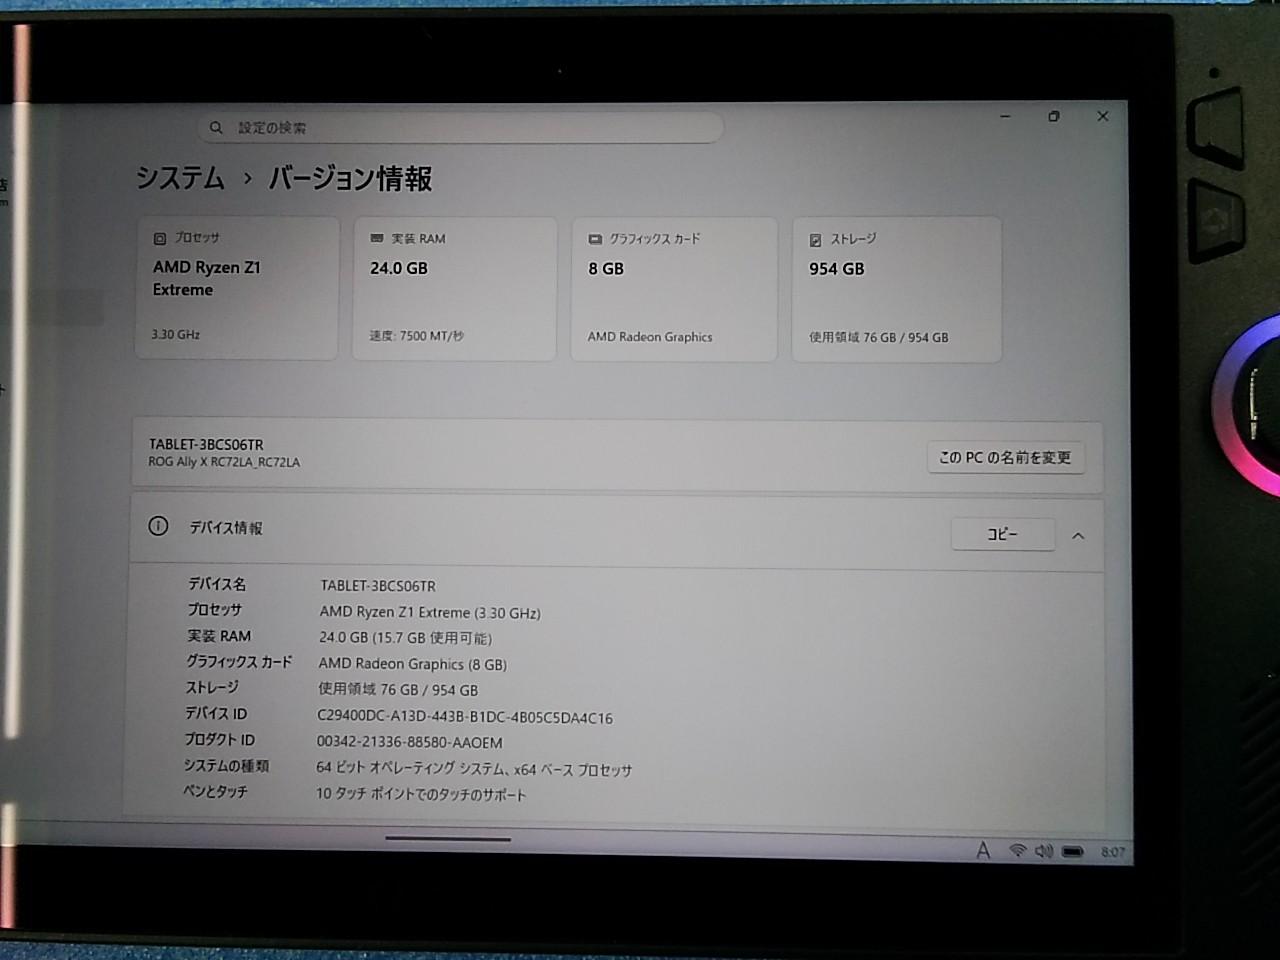The height and width of the screenshot is (960, 1280).
Task: Go back to システム via the breadcrumb
Action: click(x=180, y=179)
